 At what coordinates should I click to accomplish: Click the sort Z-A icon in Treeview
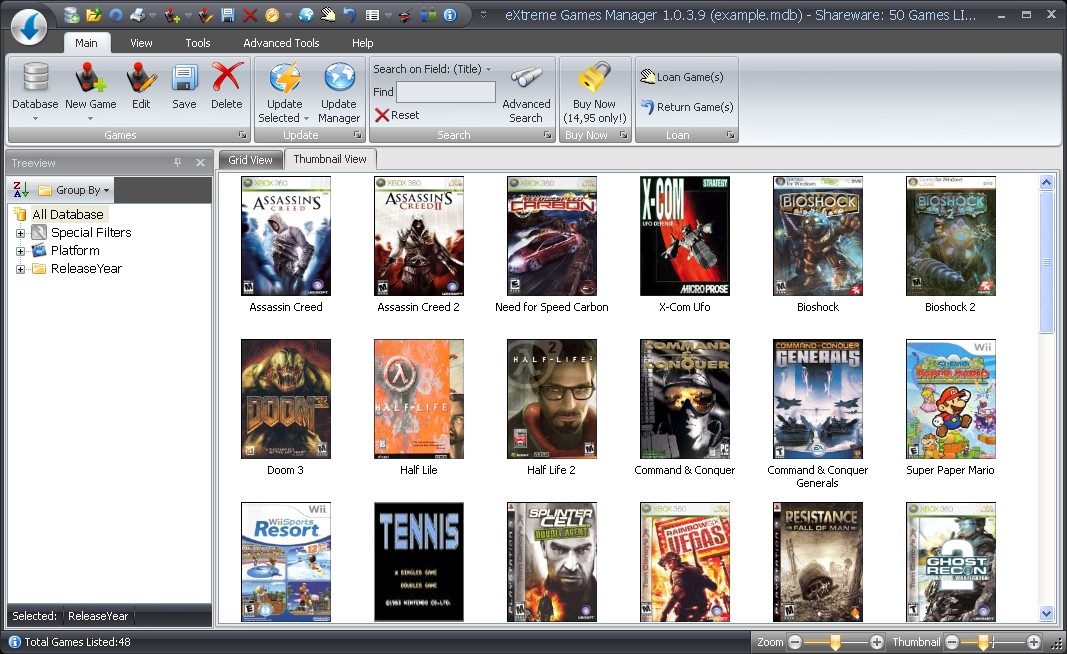coord(21,190)
